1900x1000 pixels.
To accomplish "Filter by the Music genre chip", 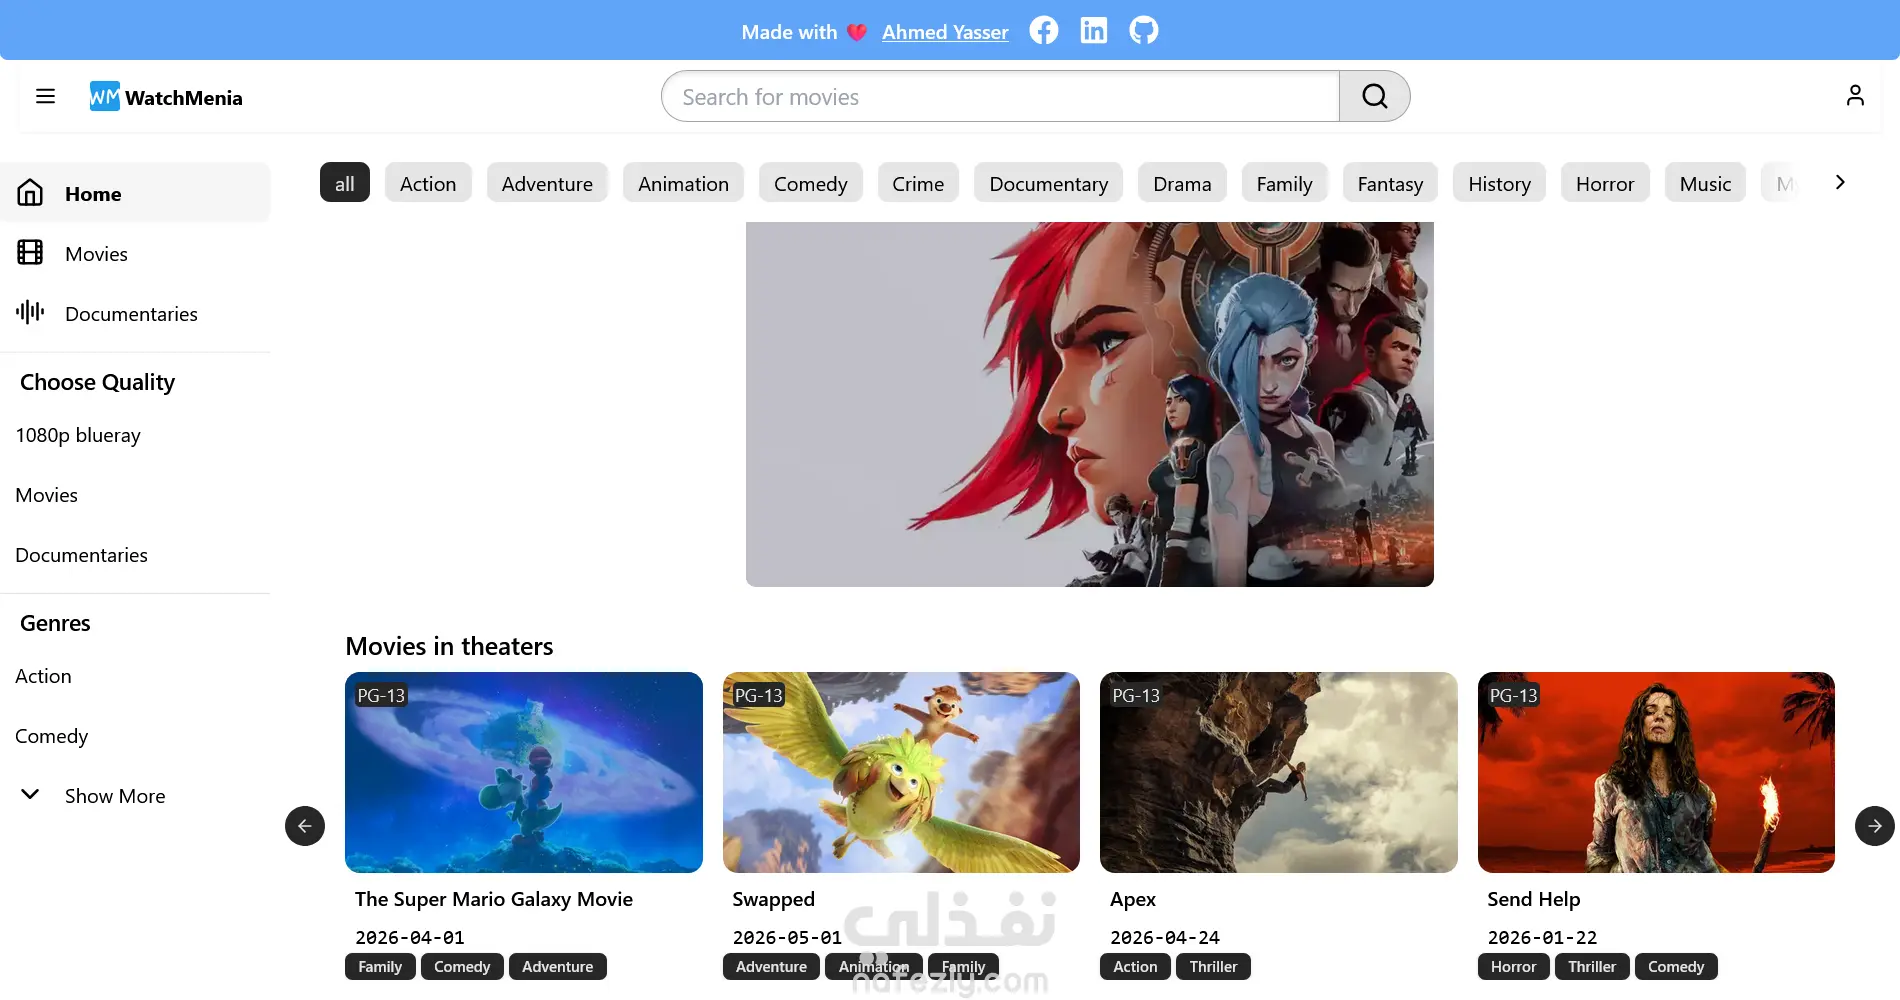I will (x=1705, y=183).
